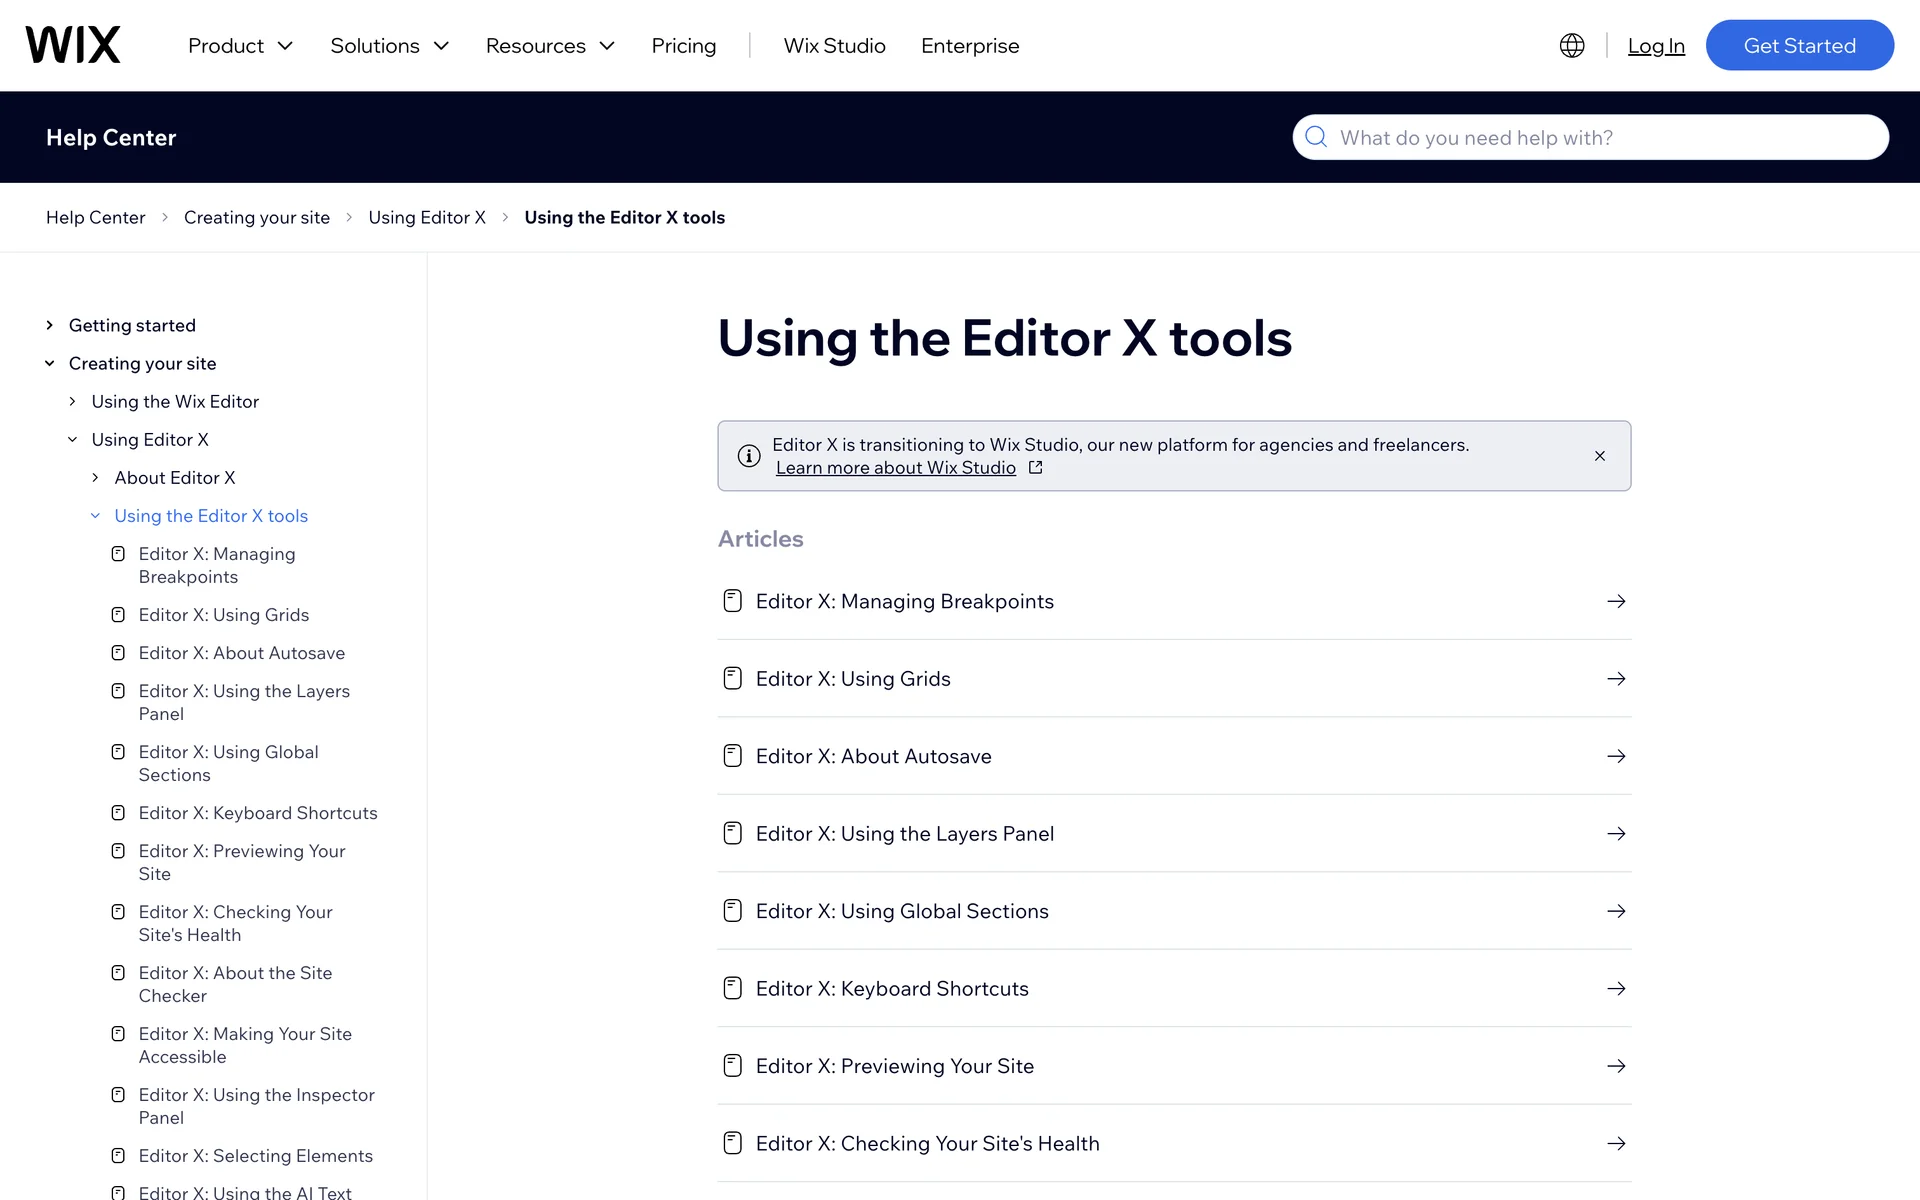The height and width of the screenshot is (1200, 1920).
Task: Click the external link icon after Wix Studio
Action: [x=1036, y=468]
